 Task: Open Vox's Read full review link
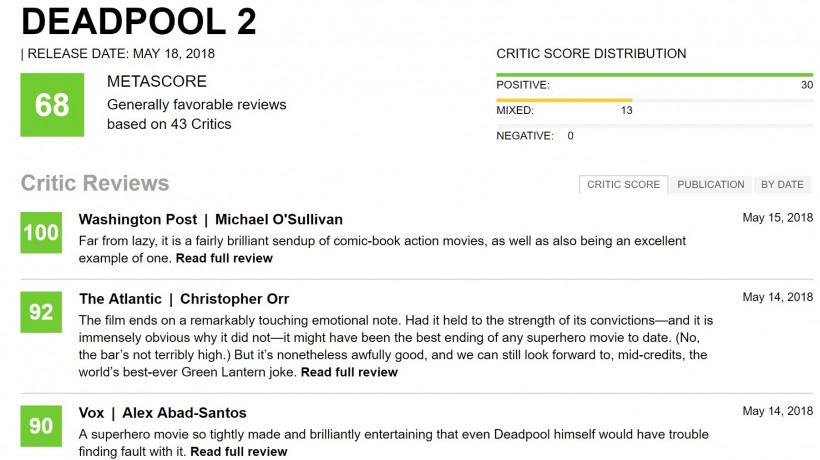[x=239, y=452]
